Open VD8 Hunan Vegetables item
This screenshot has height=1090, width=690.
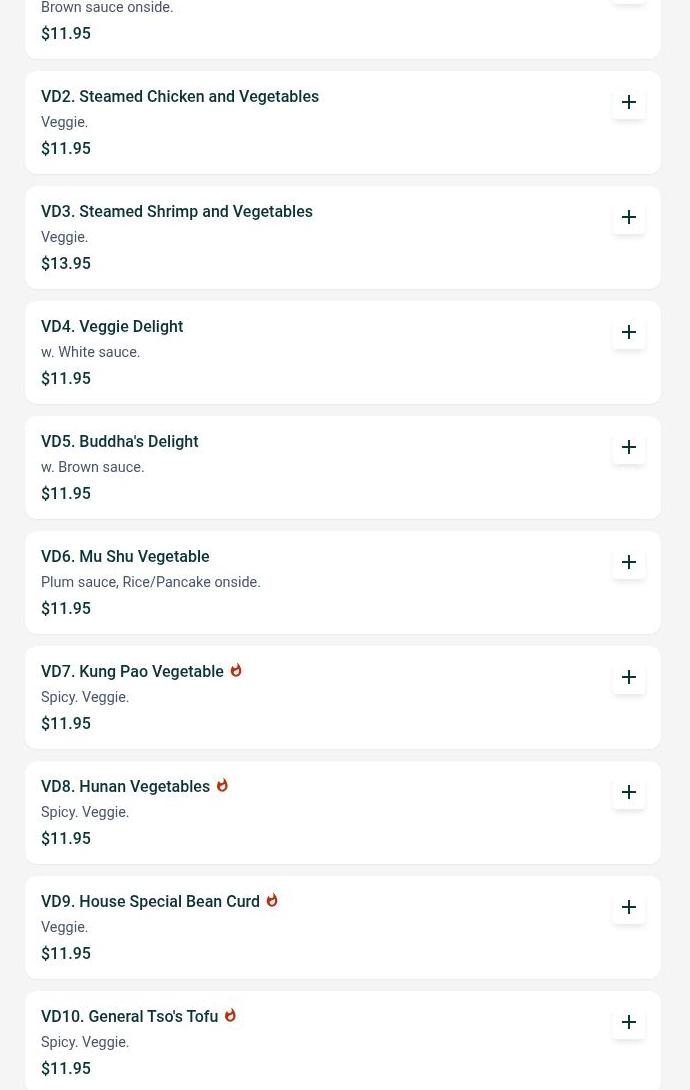click(x=125, y=787)
